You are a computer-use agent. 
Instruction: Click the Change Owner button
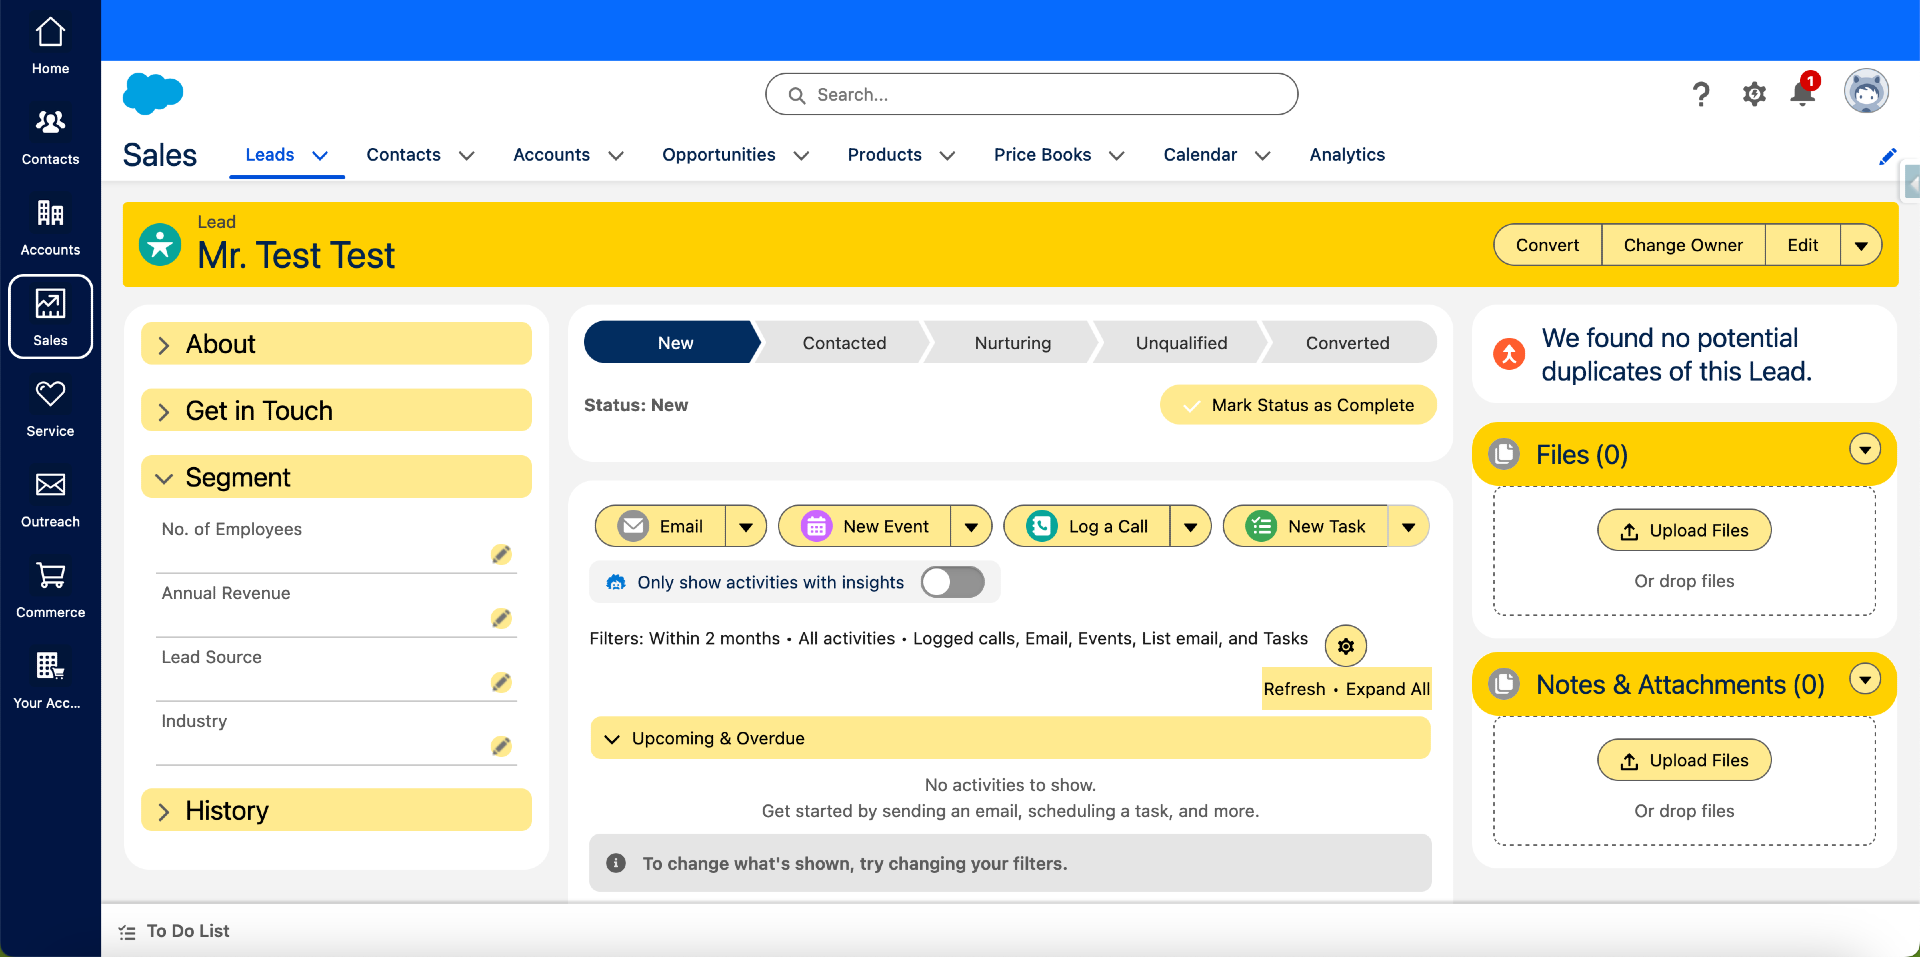1683,245
